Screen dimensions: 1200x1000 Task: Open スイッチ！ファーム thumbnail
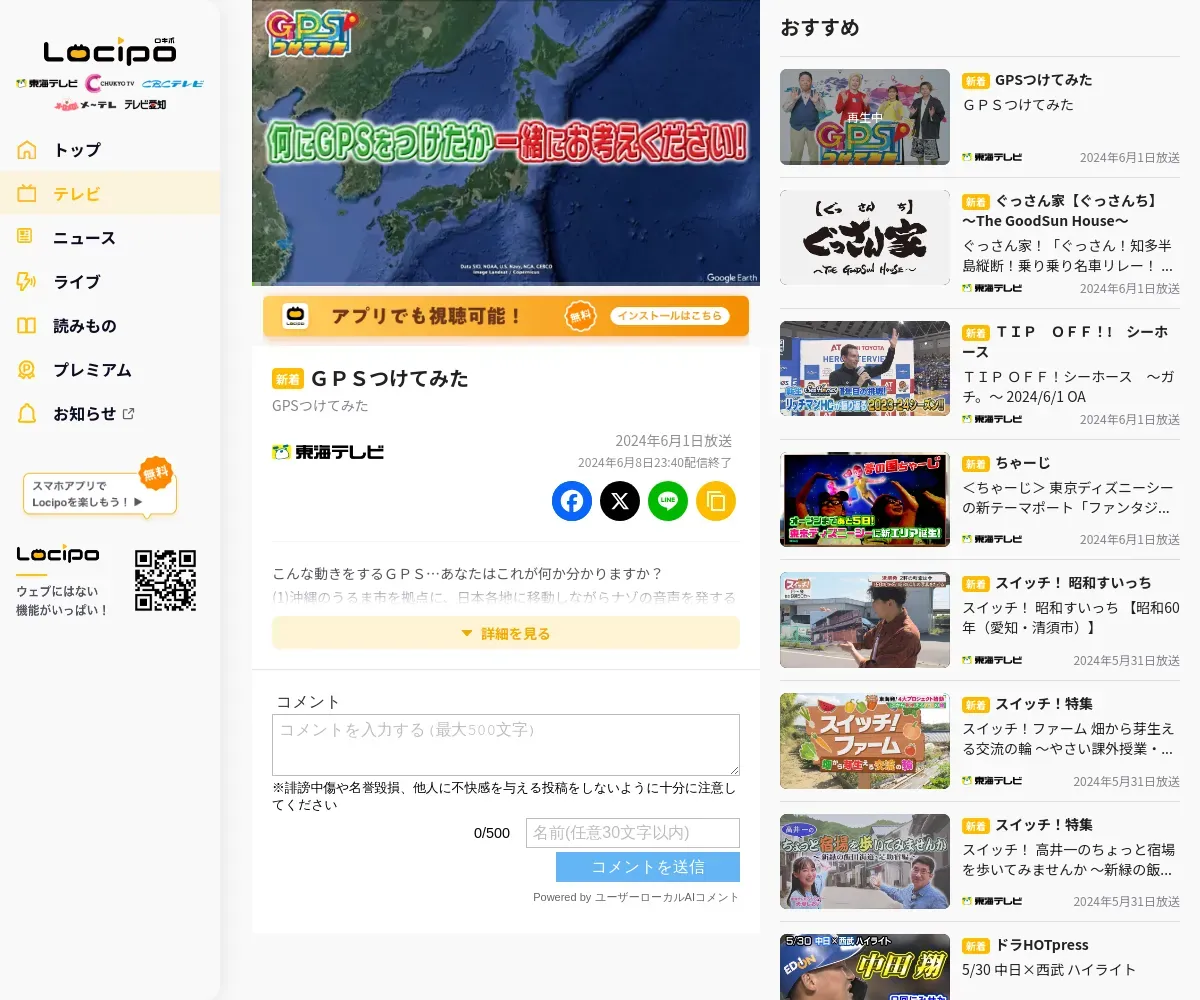865,741
